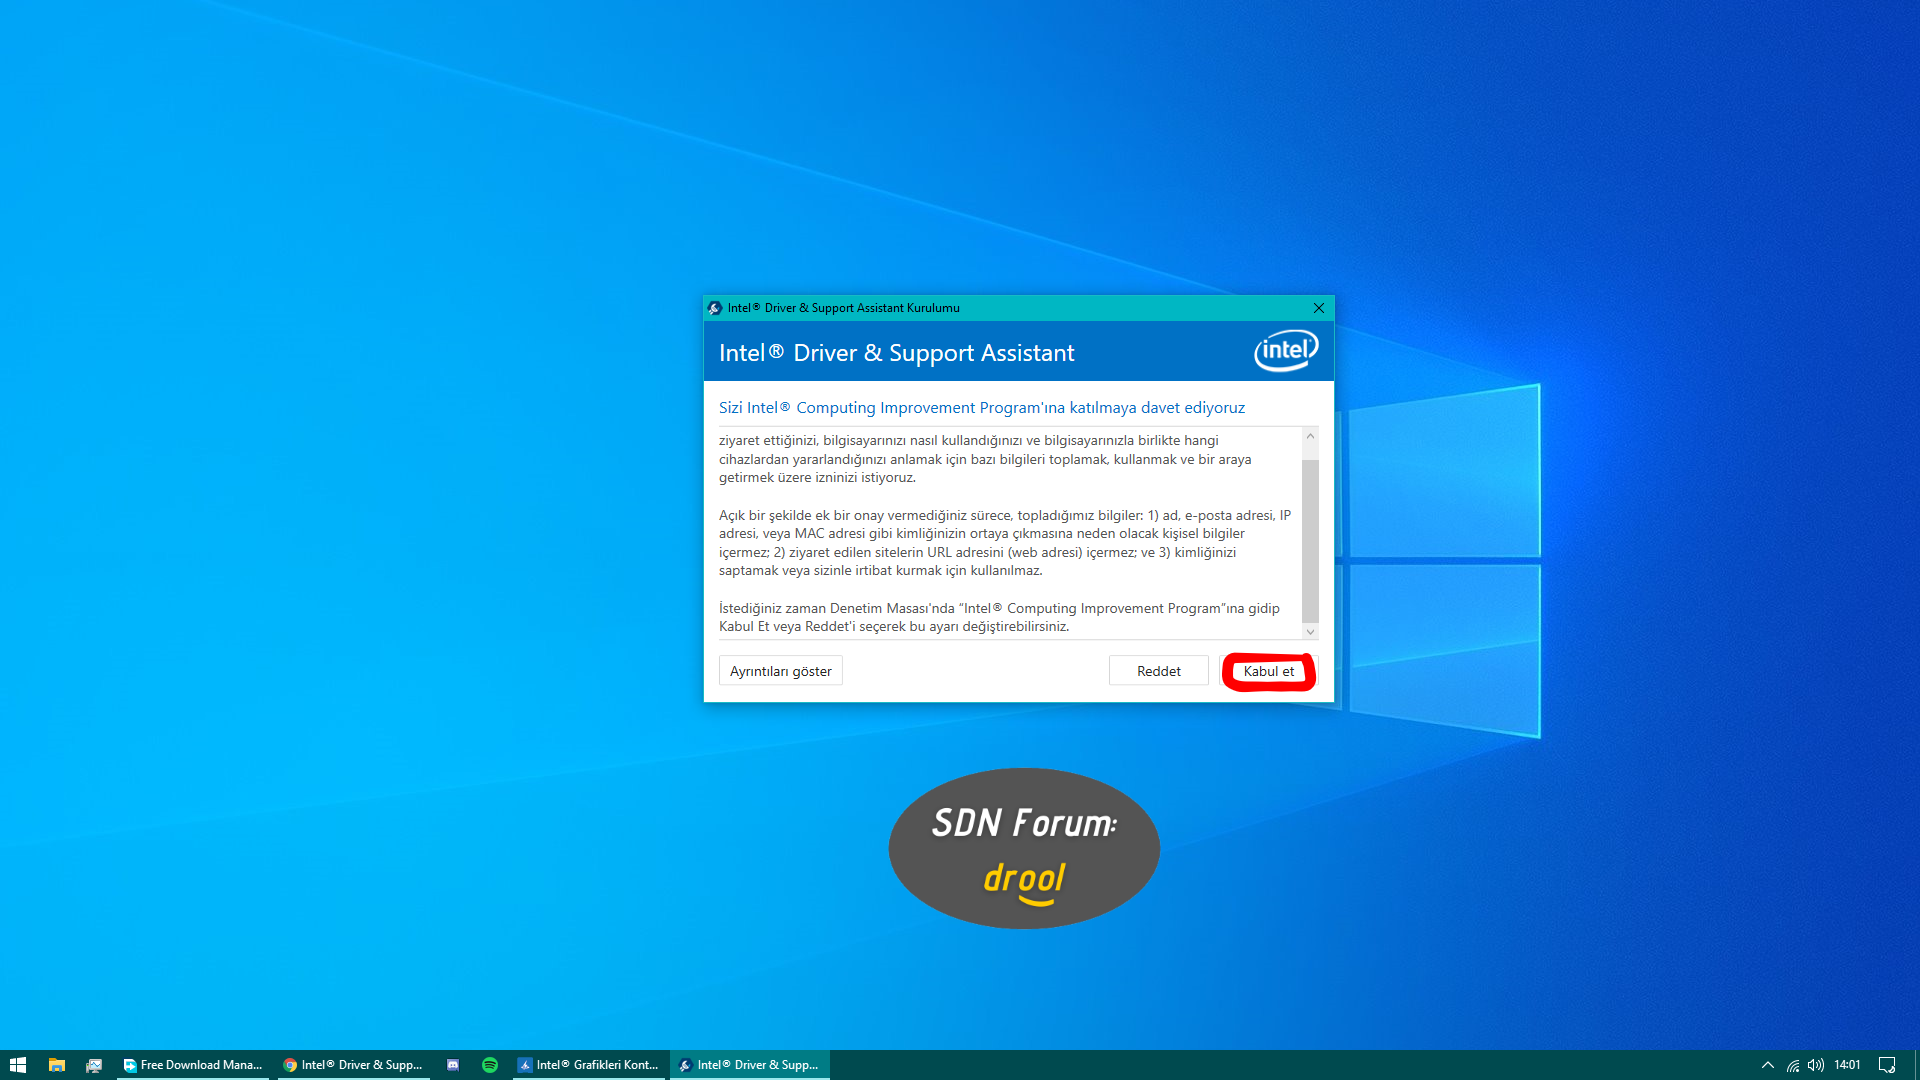Switch to the Chrome Intel Driver & Support tab
Image resolution: width=1920 pixels, height=1080 pixels.
point(353,1065)
